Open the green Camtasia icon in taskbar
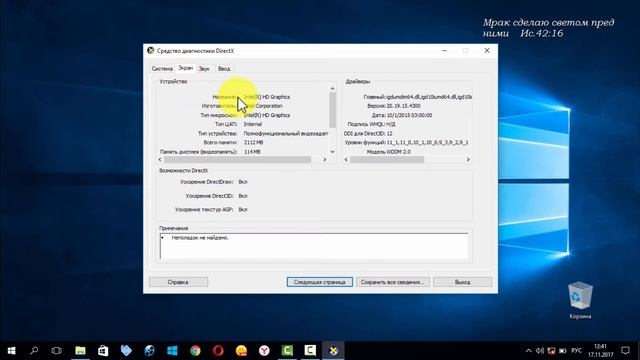This screenshot has height=360, width=640. pos(287,350)
